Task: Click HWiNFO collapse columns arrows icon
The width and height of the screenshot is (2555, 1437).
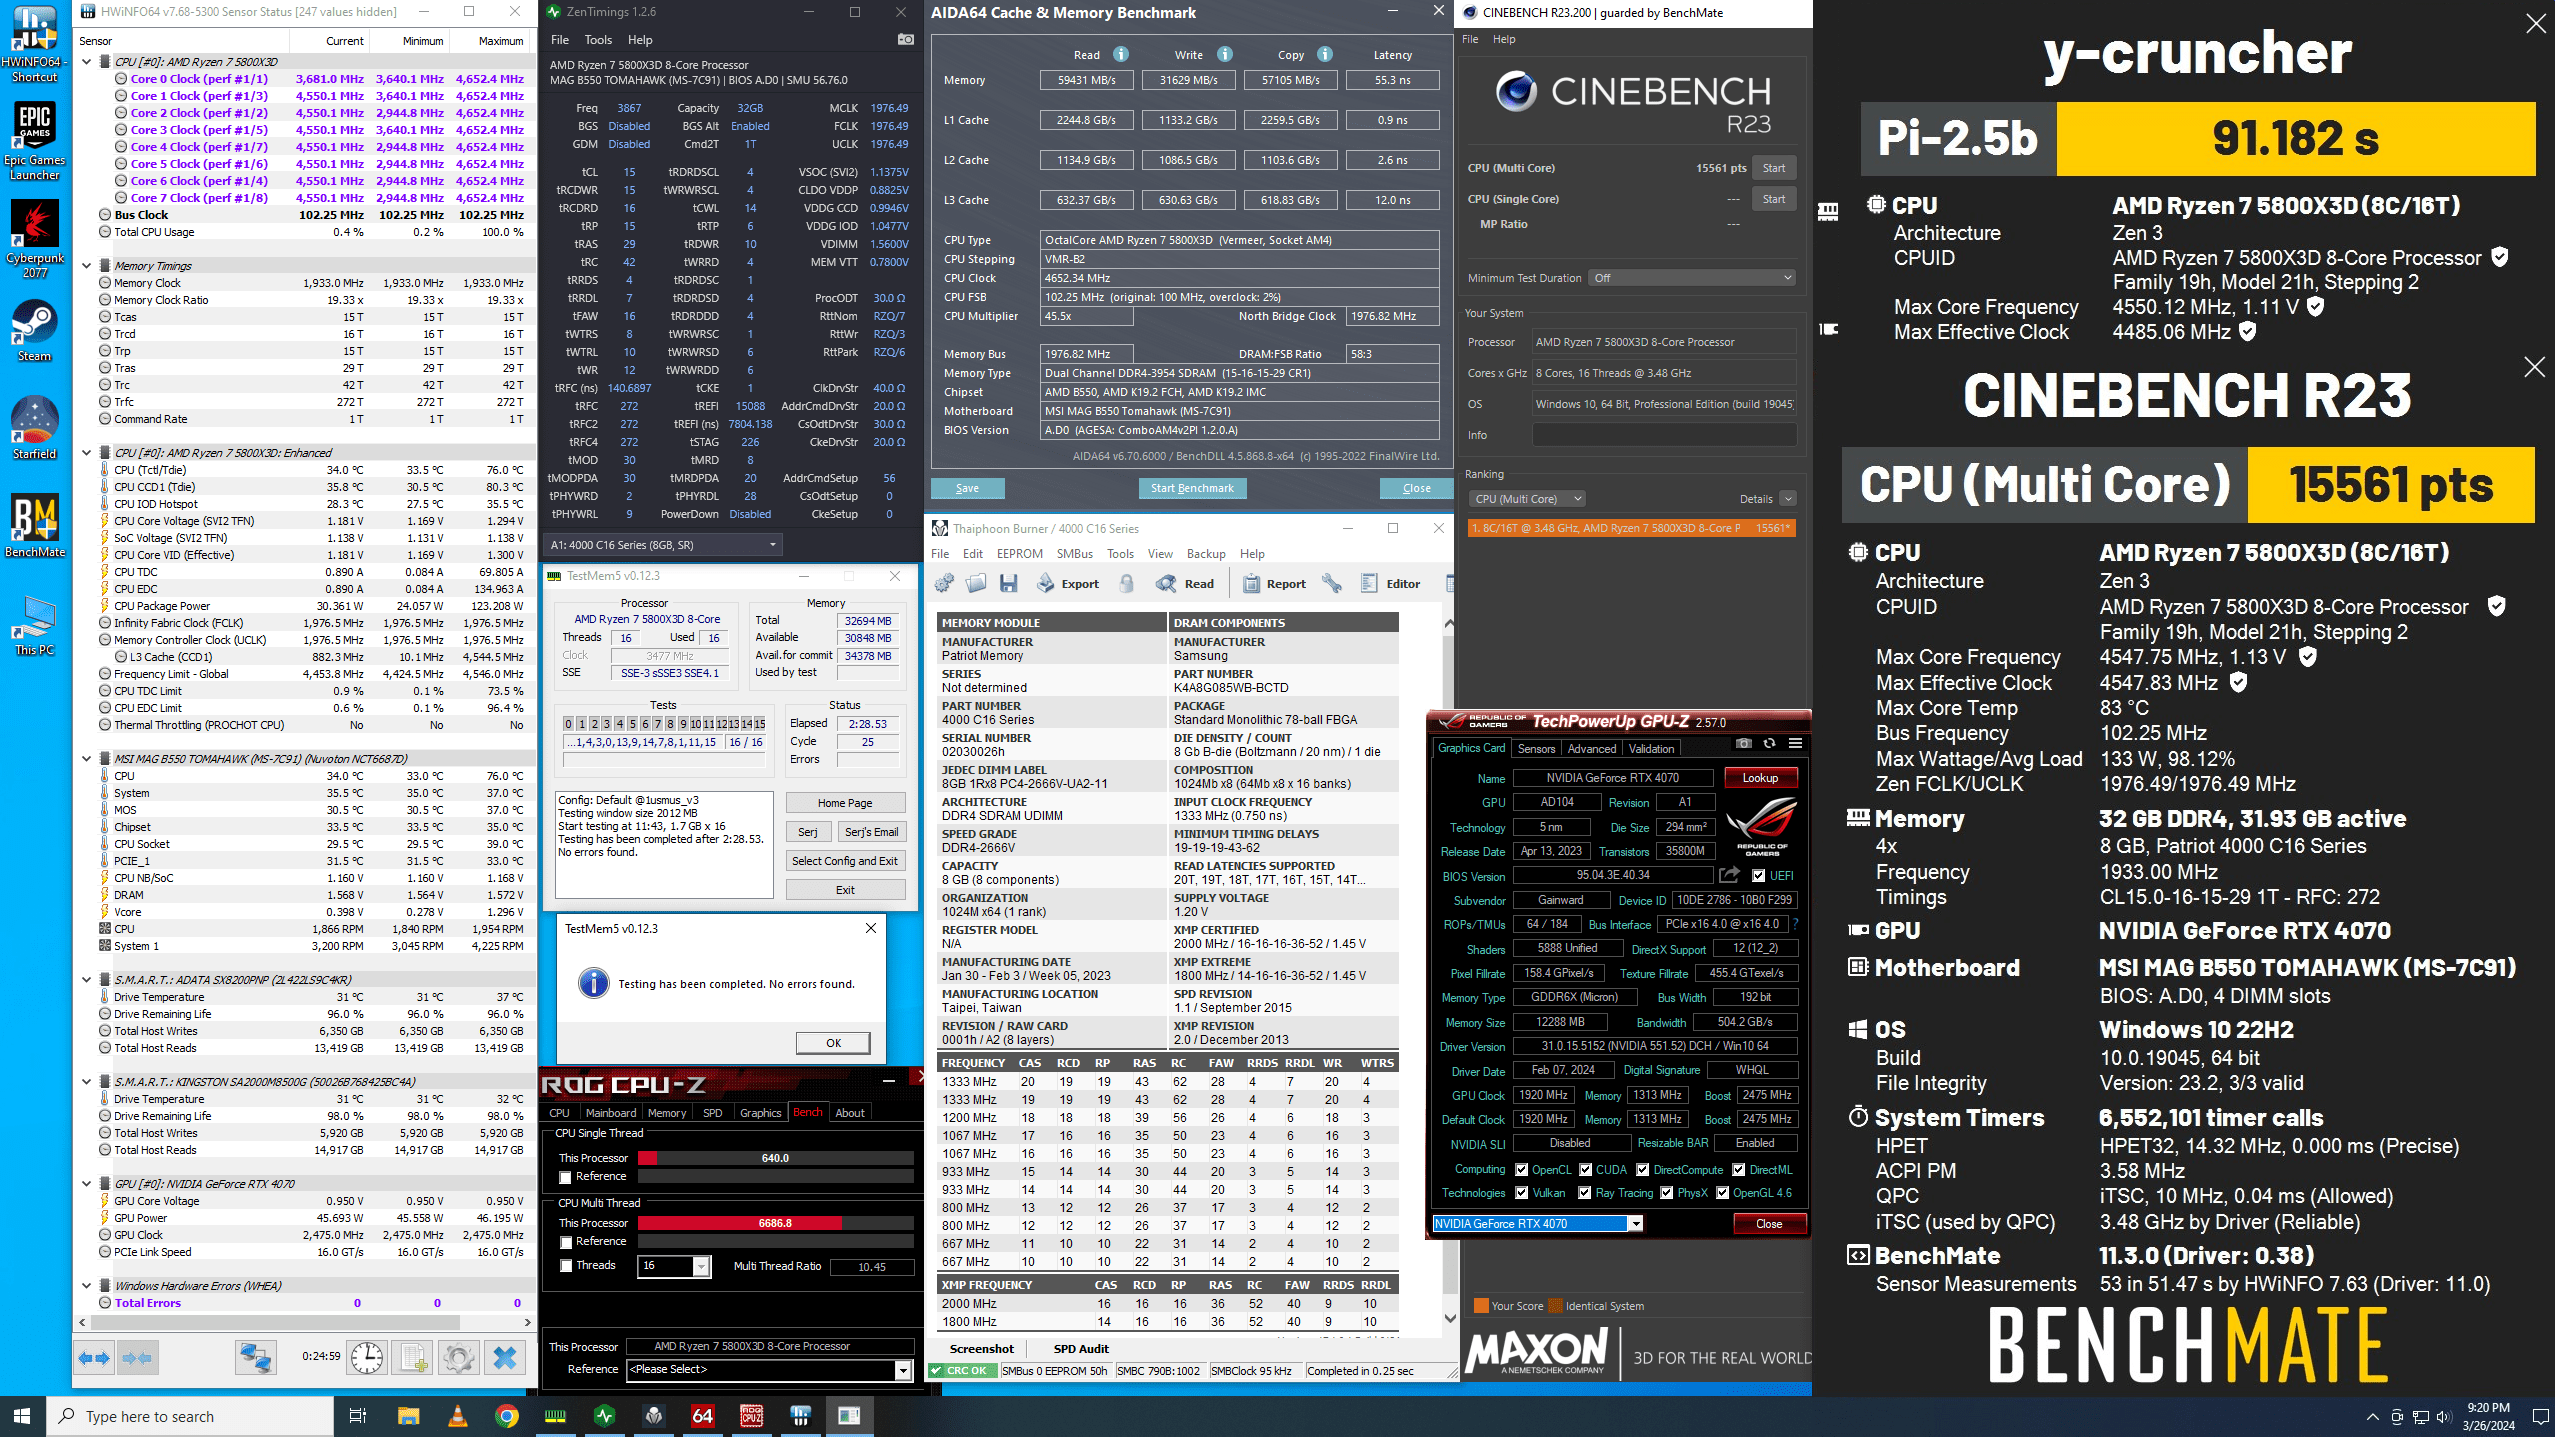Action: 137,1358
